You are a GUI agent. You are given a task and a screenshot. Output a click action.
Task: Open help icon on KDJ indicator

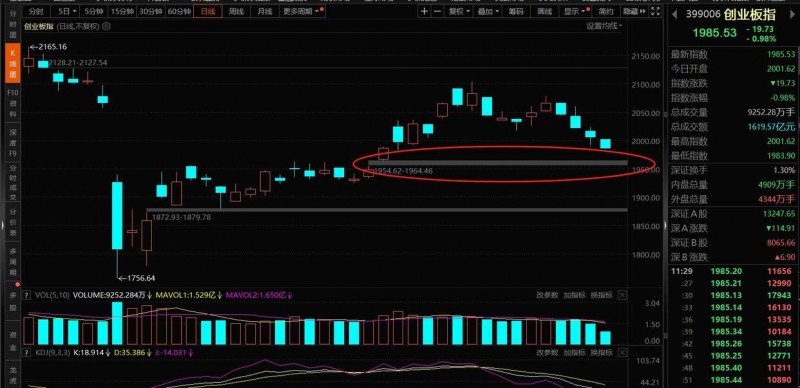[x=28, y=353]
